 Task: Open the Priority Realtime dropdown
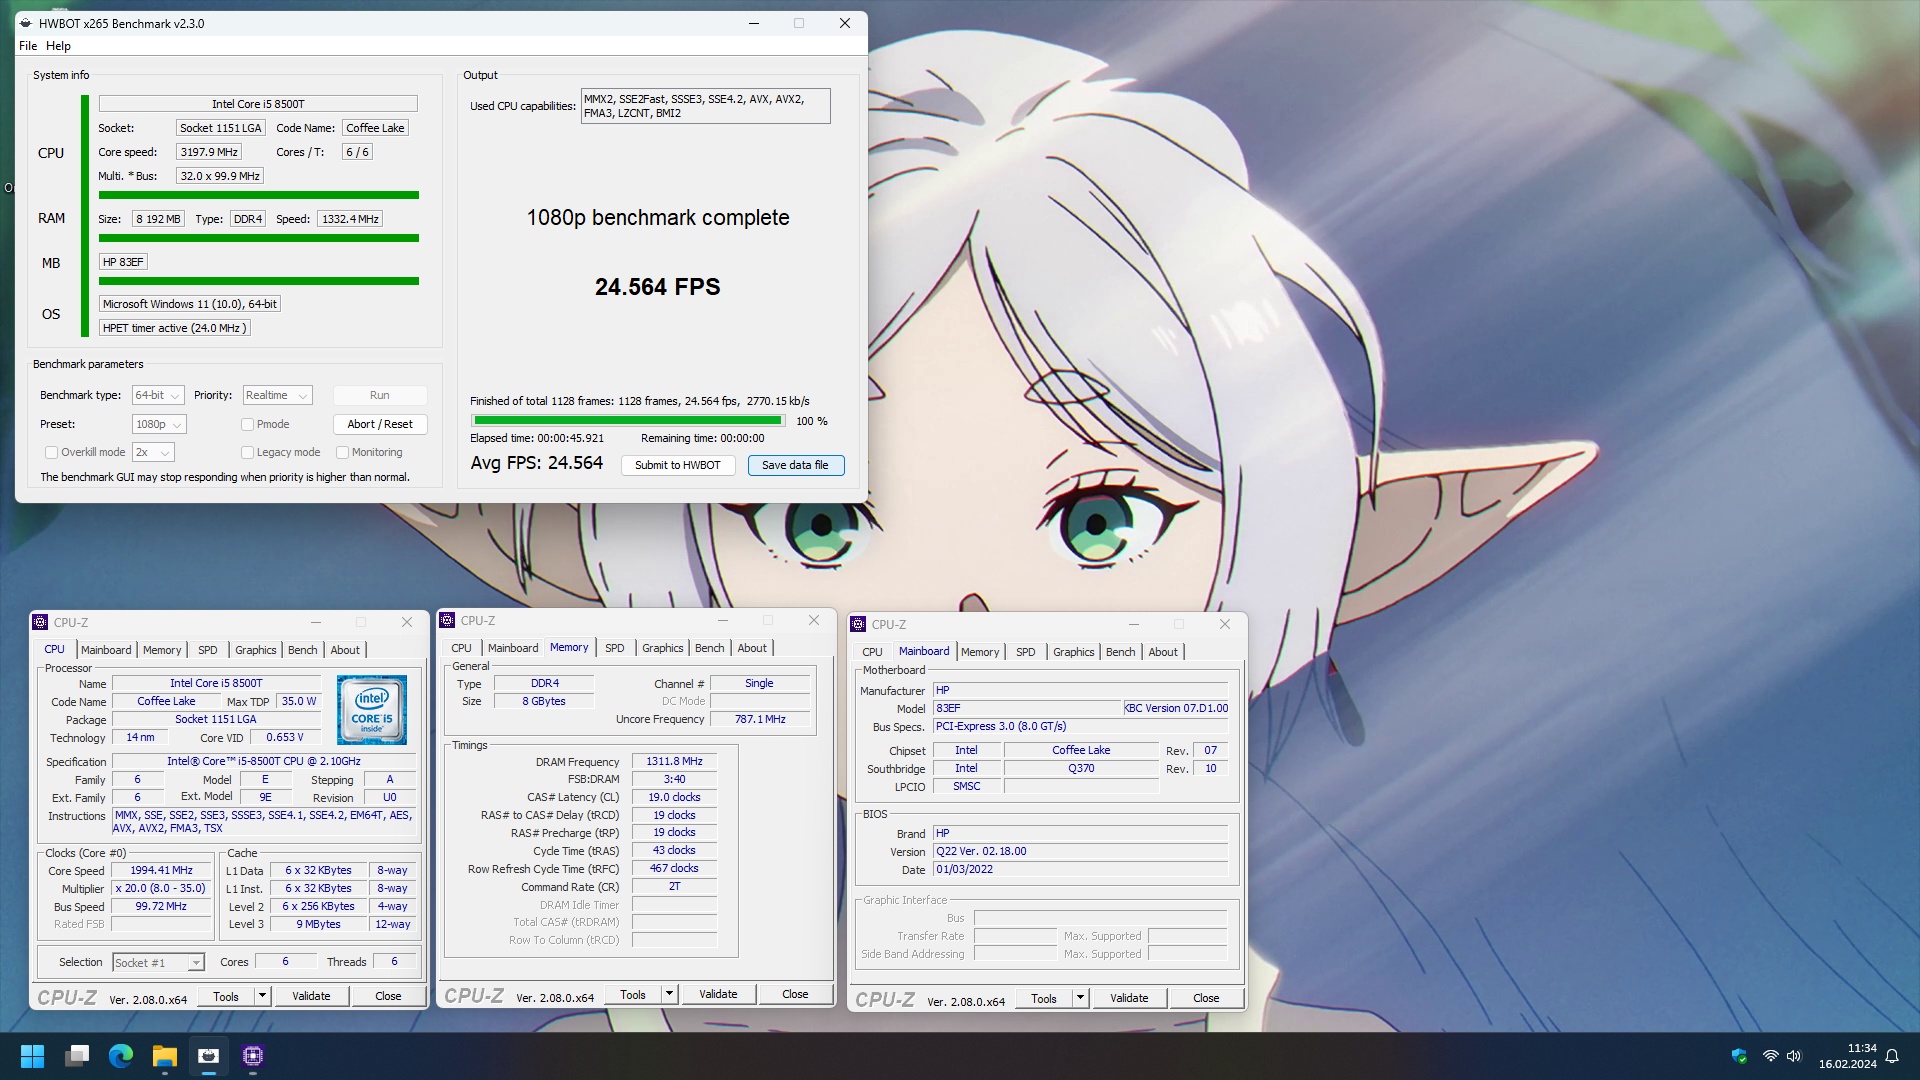(x=278, y=396)
